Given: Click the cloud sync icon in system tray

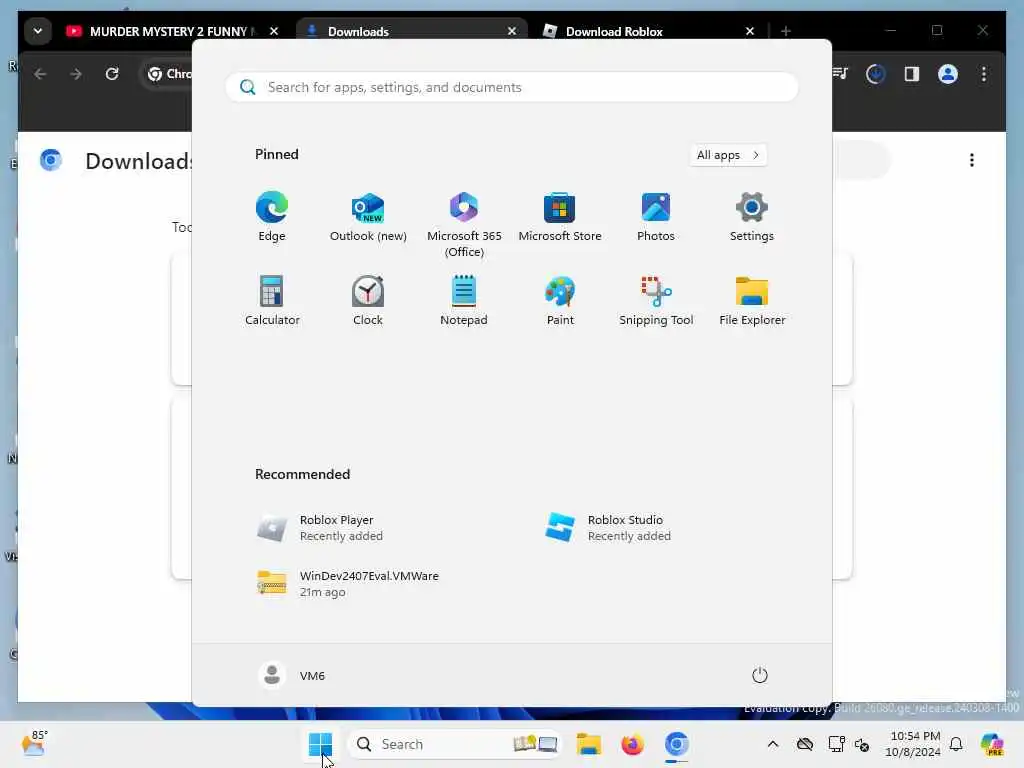Looking at the screenshot, I should [805, 744].
